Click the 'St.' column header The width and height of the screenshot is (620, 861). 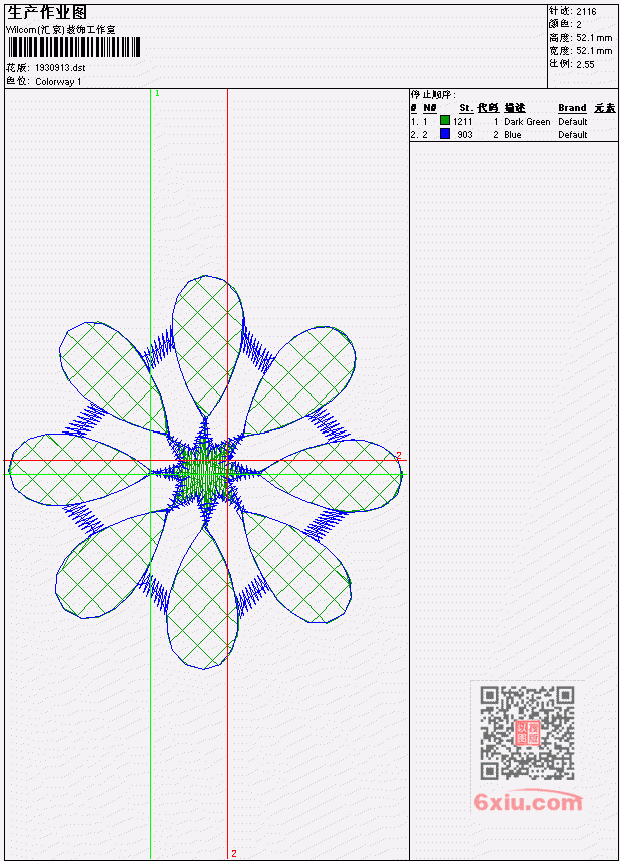coord(466,108)
